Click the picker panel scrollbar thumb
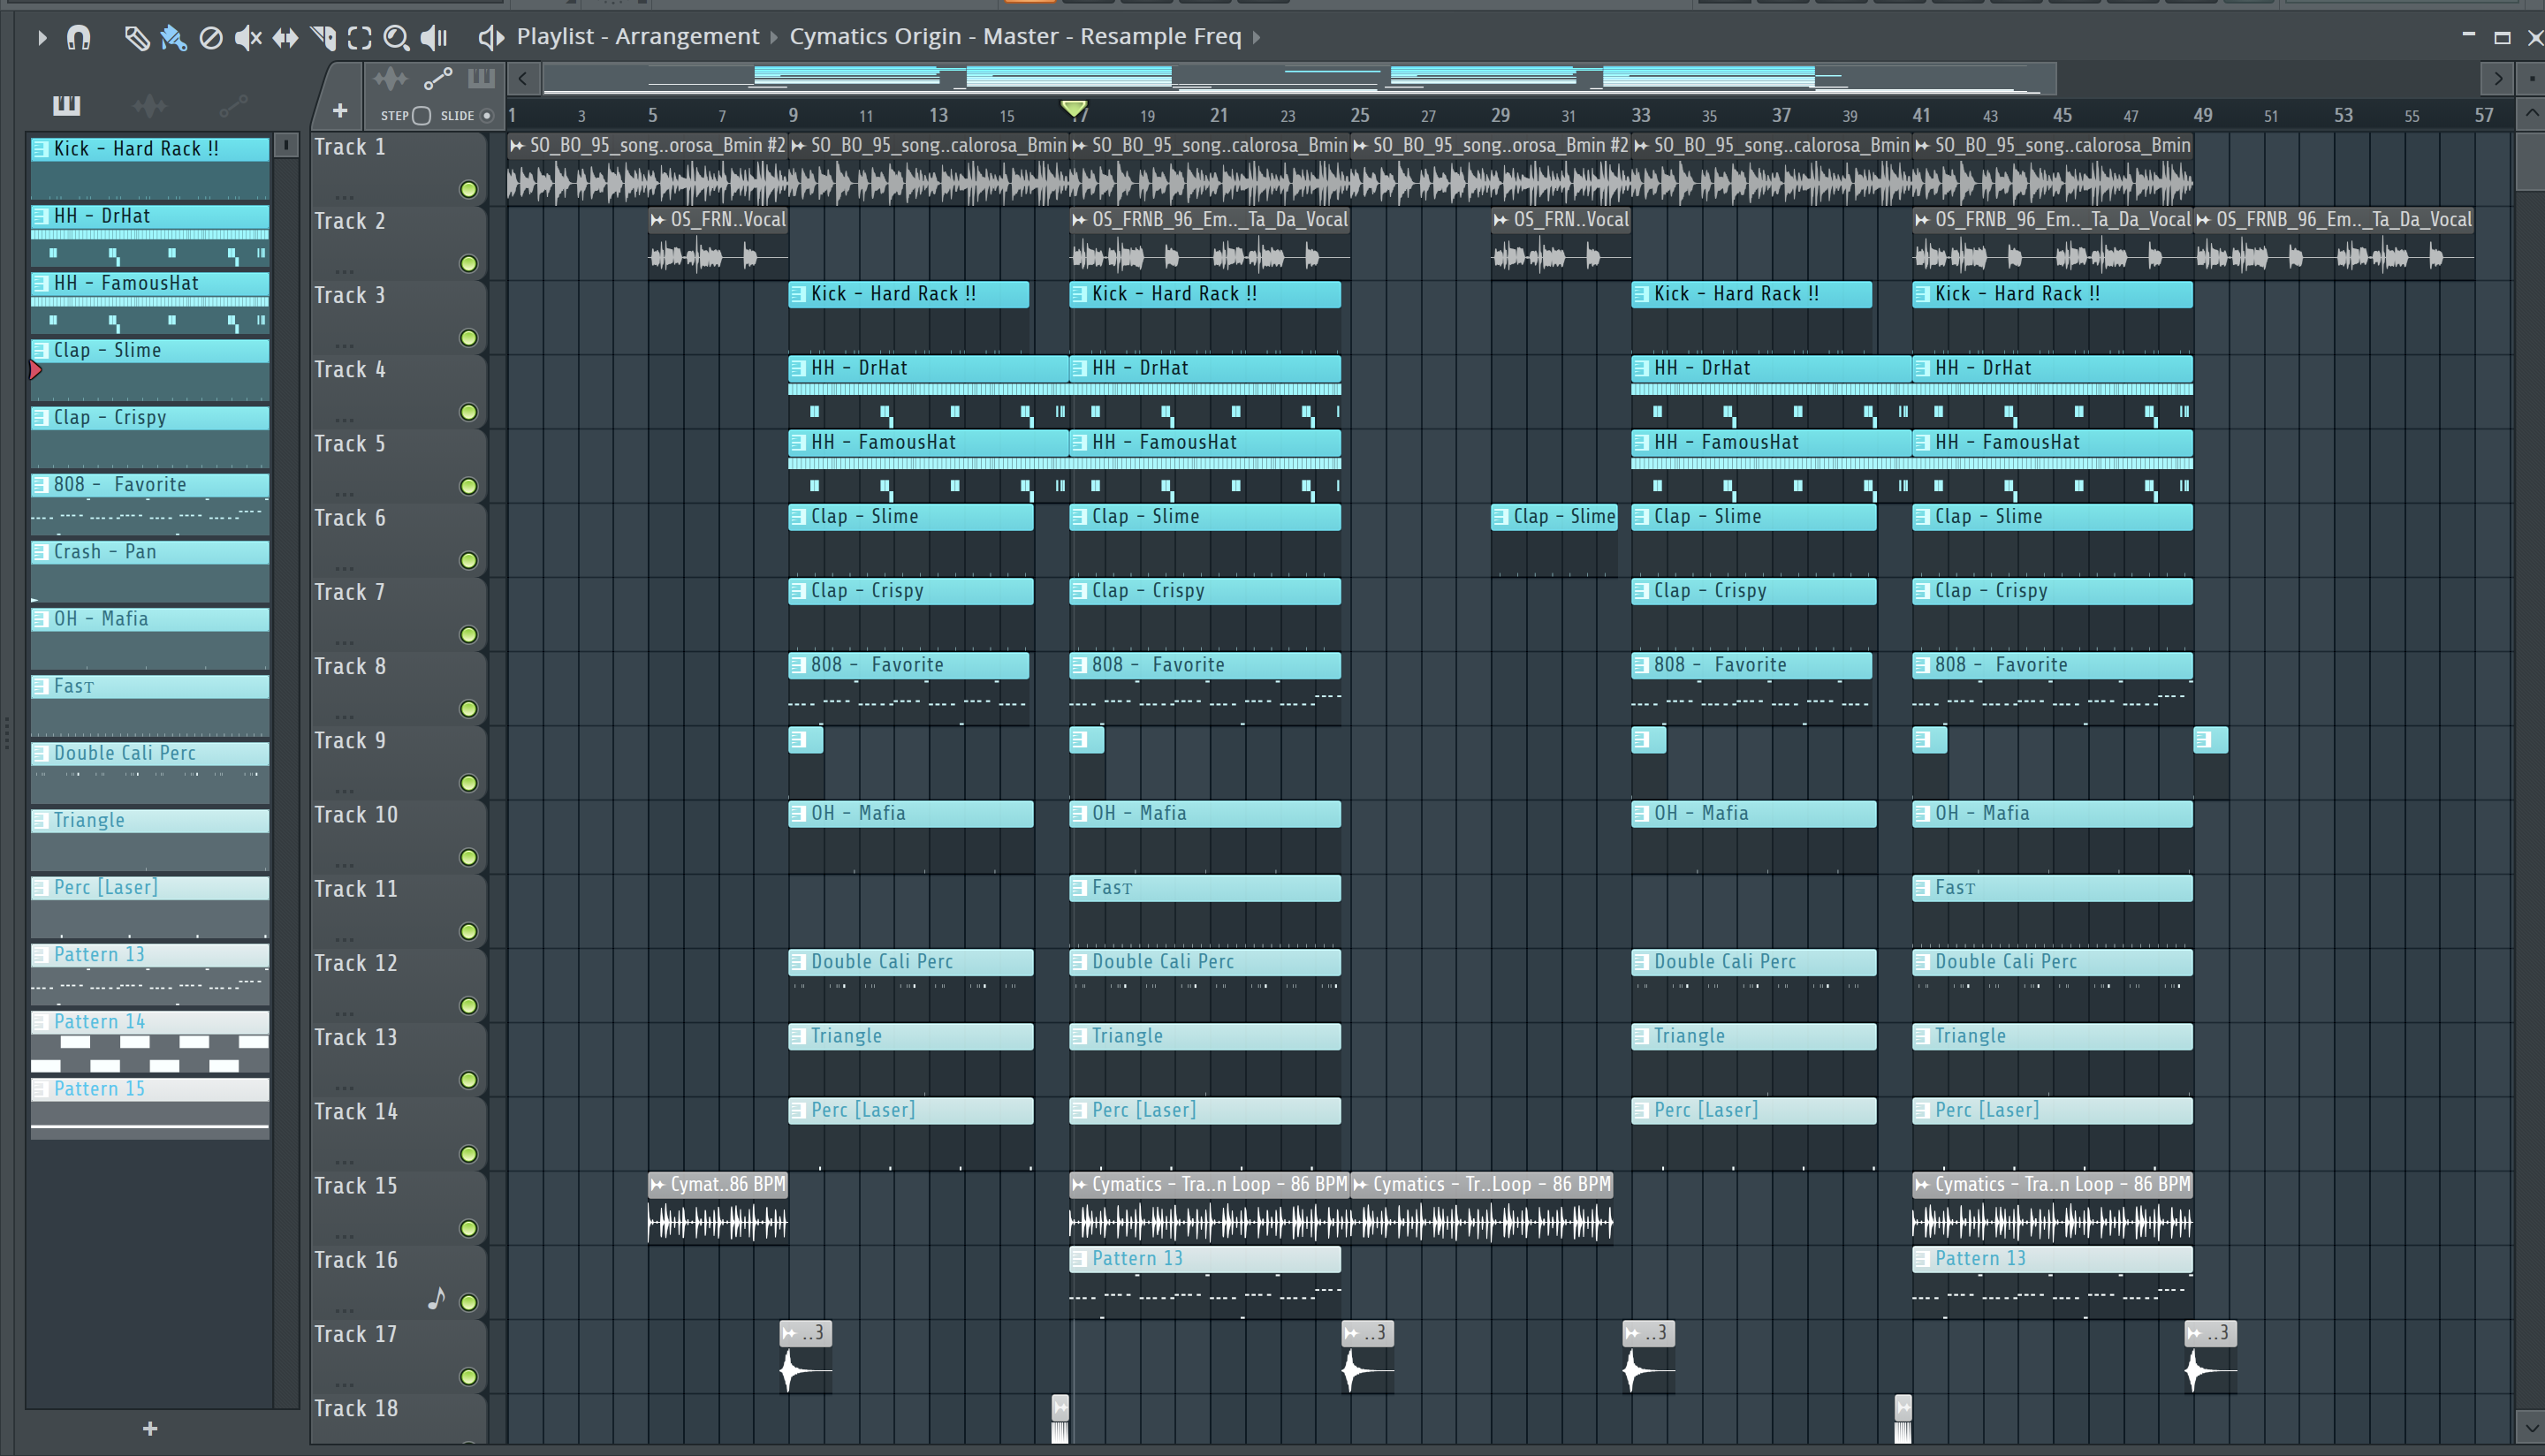2545x1456 pixels. pyautogui.click(x=286, y=146)
